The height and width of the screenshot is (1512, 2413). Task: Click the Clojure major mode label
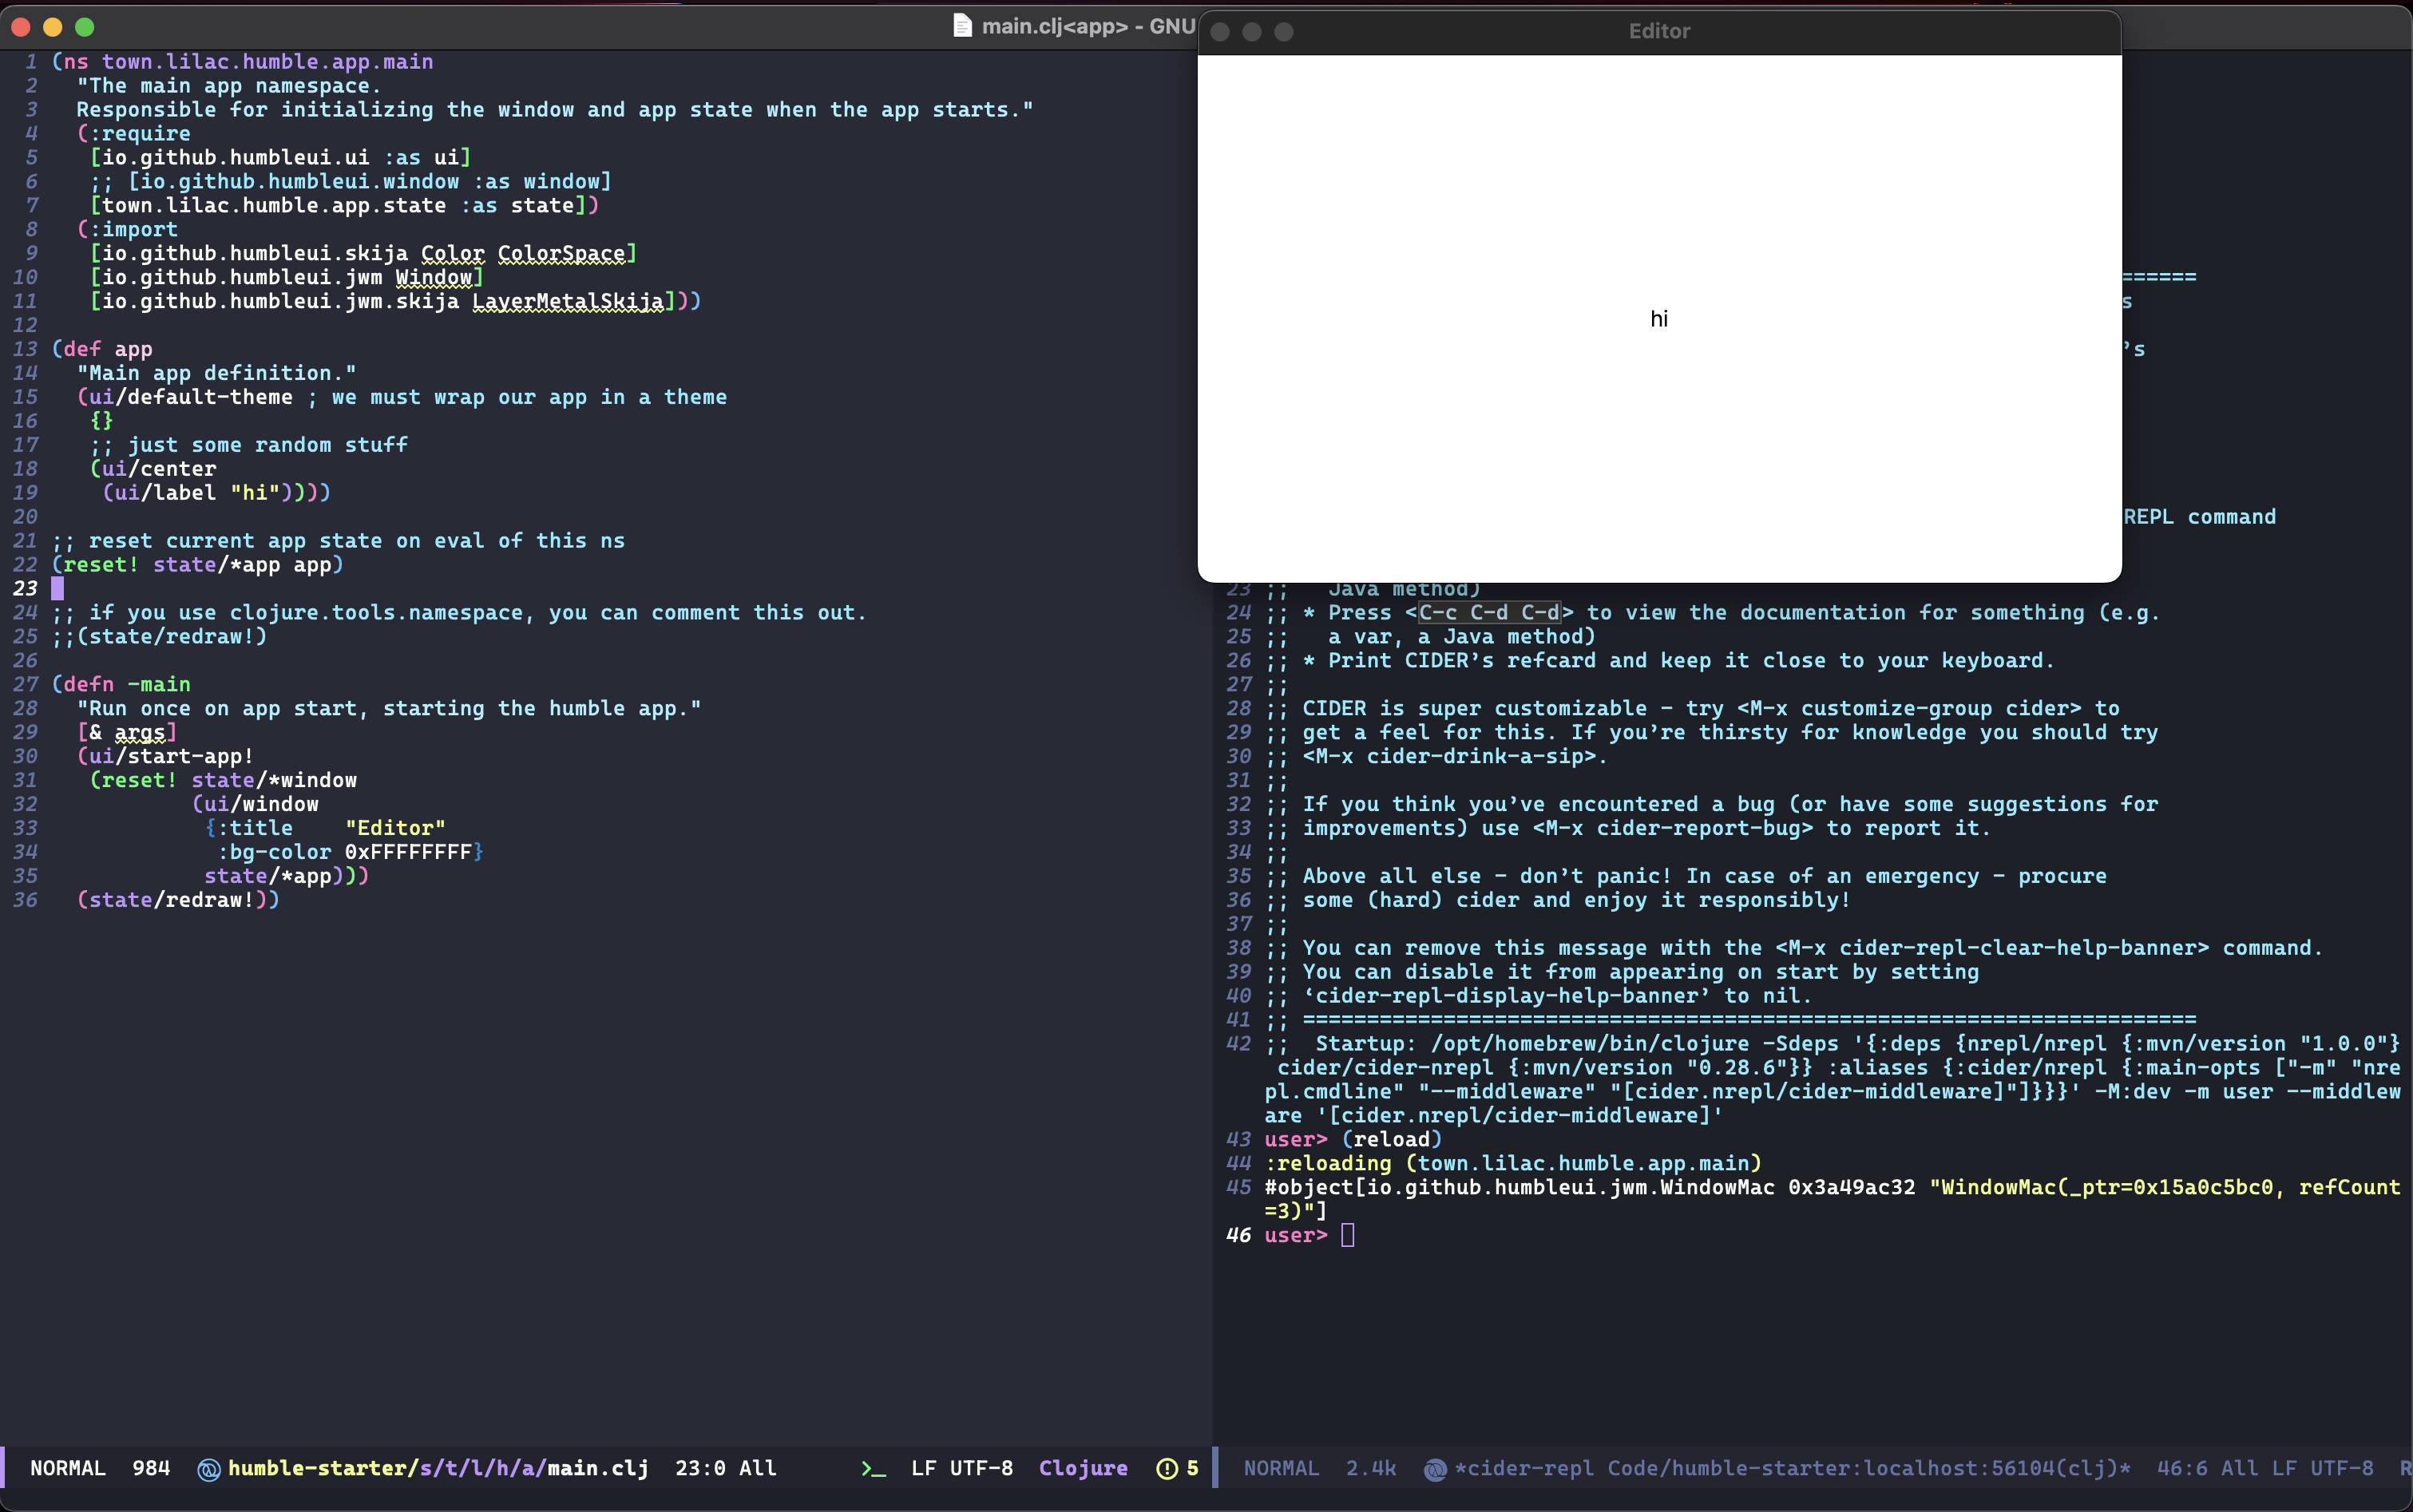[x=1083, y=1468]
